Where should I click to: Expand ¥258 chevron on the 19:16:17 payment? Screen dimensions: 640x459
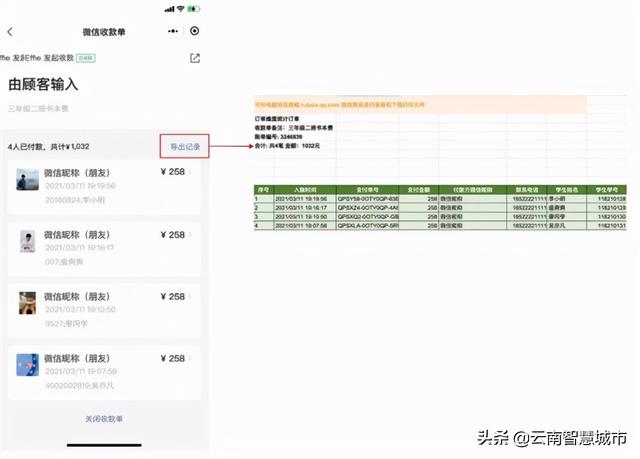coord(190,235)
